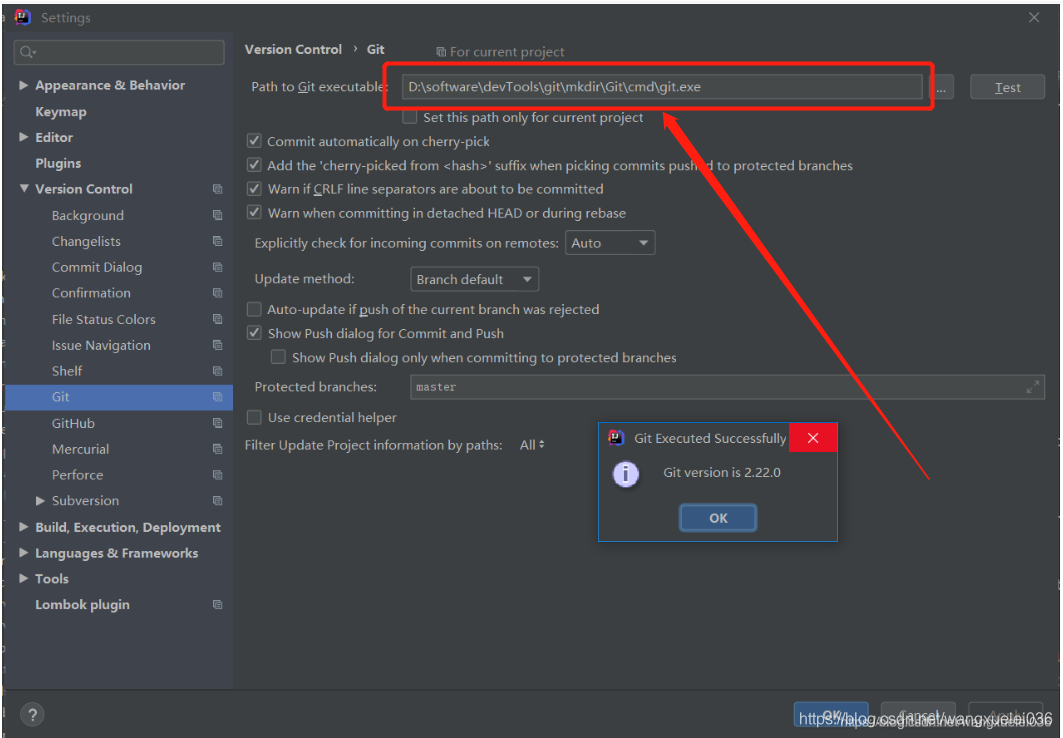Open the Changelists settings page
Screen dimensions: 1063x738
(x=86, y=242)
